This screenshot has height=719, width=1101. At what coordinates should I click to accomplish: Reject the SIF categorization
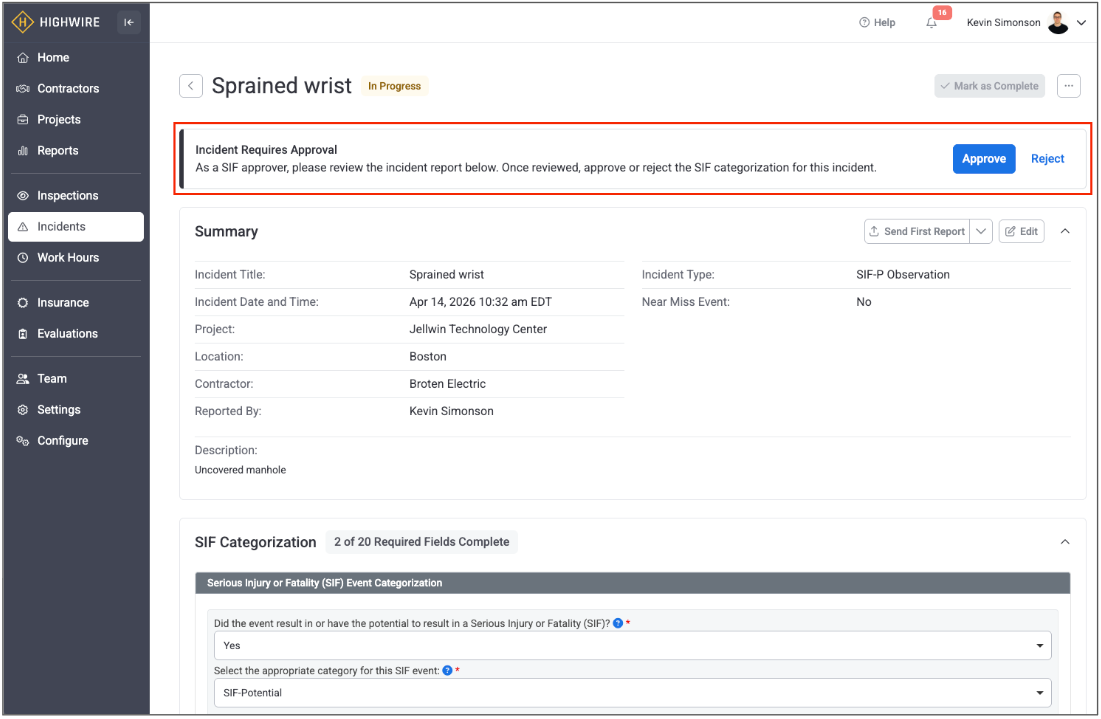click(1047, 159)
